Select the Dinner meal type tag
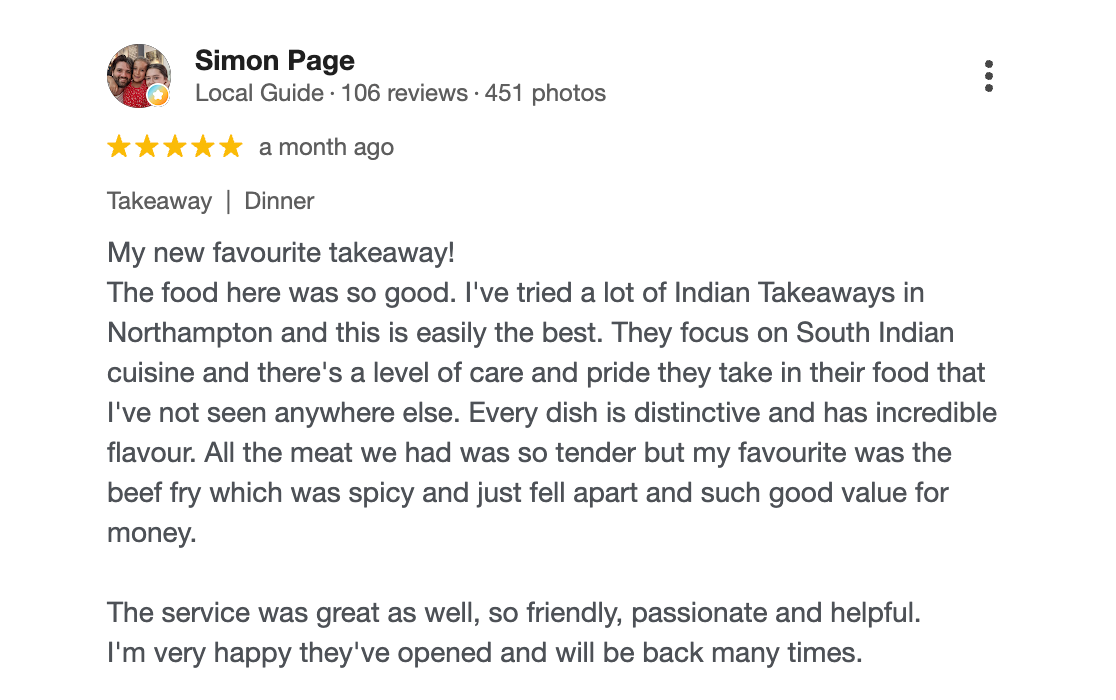 (x=279, y=201)
